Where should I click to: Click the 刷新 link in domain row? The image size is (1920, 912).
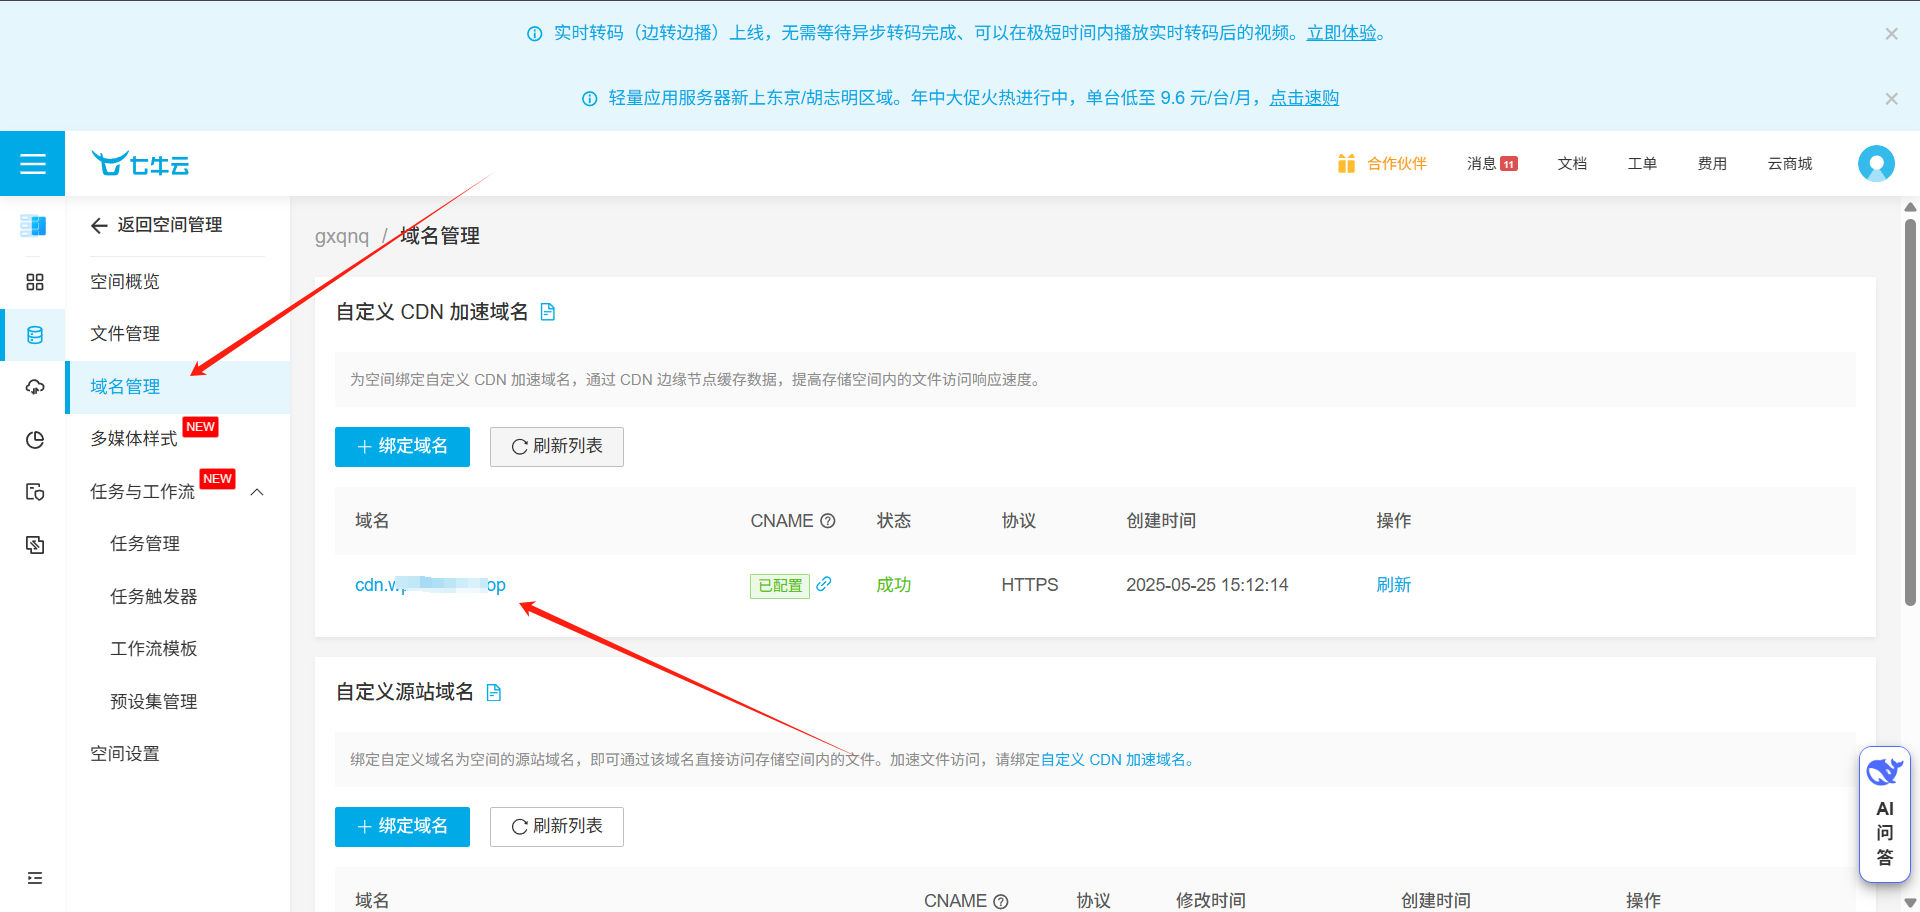click(1393, 585)
